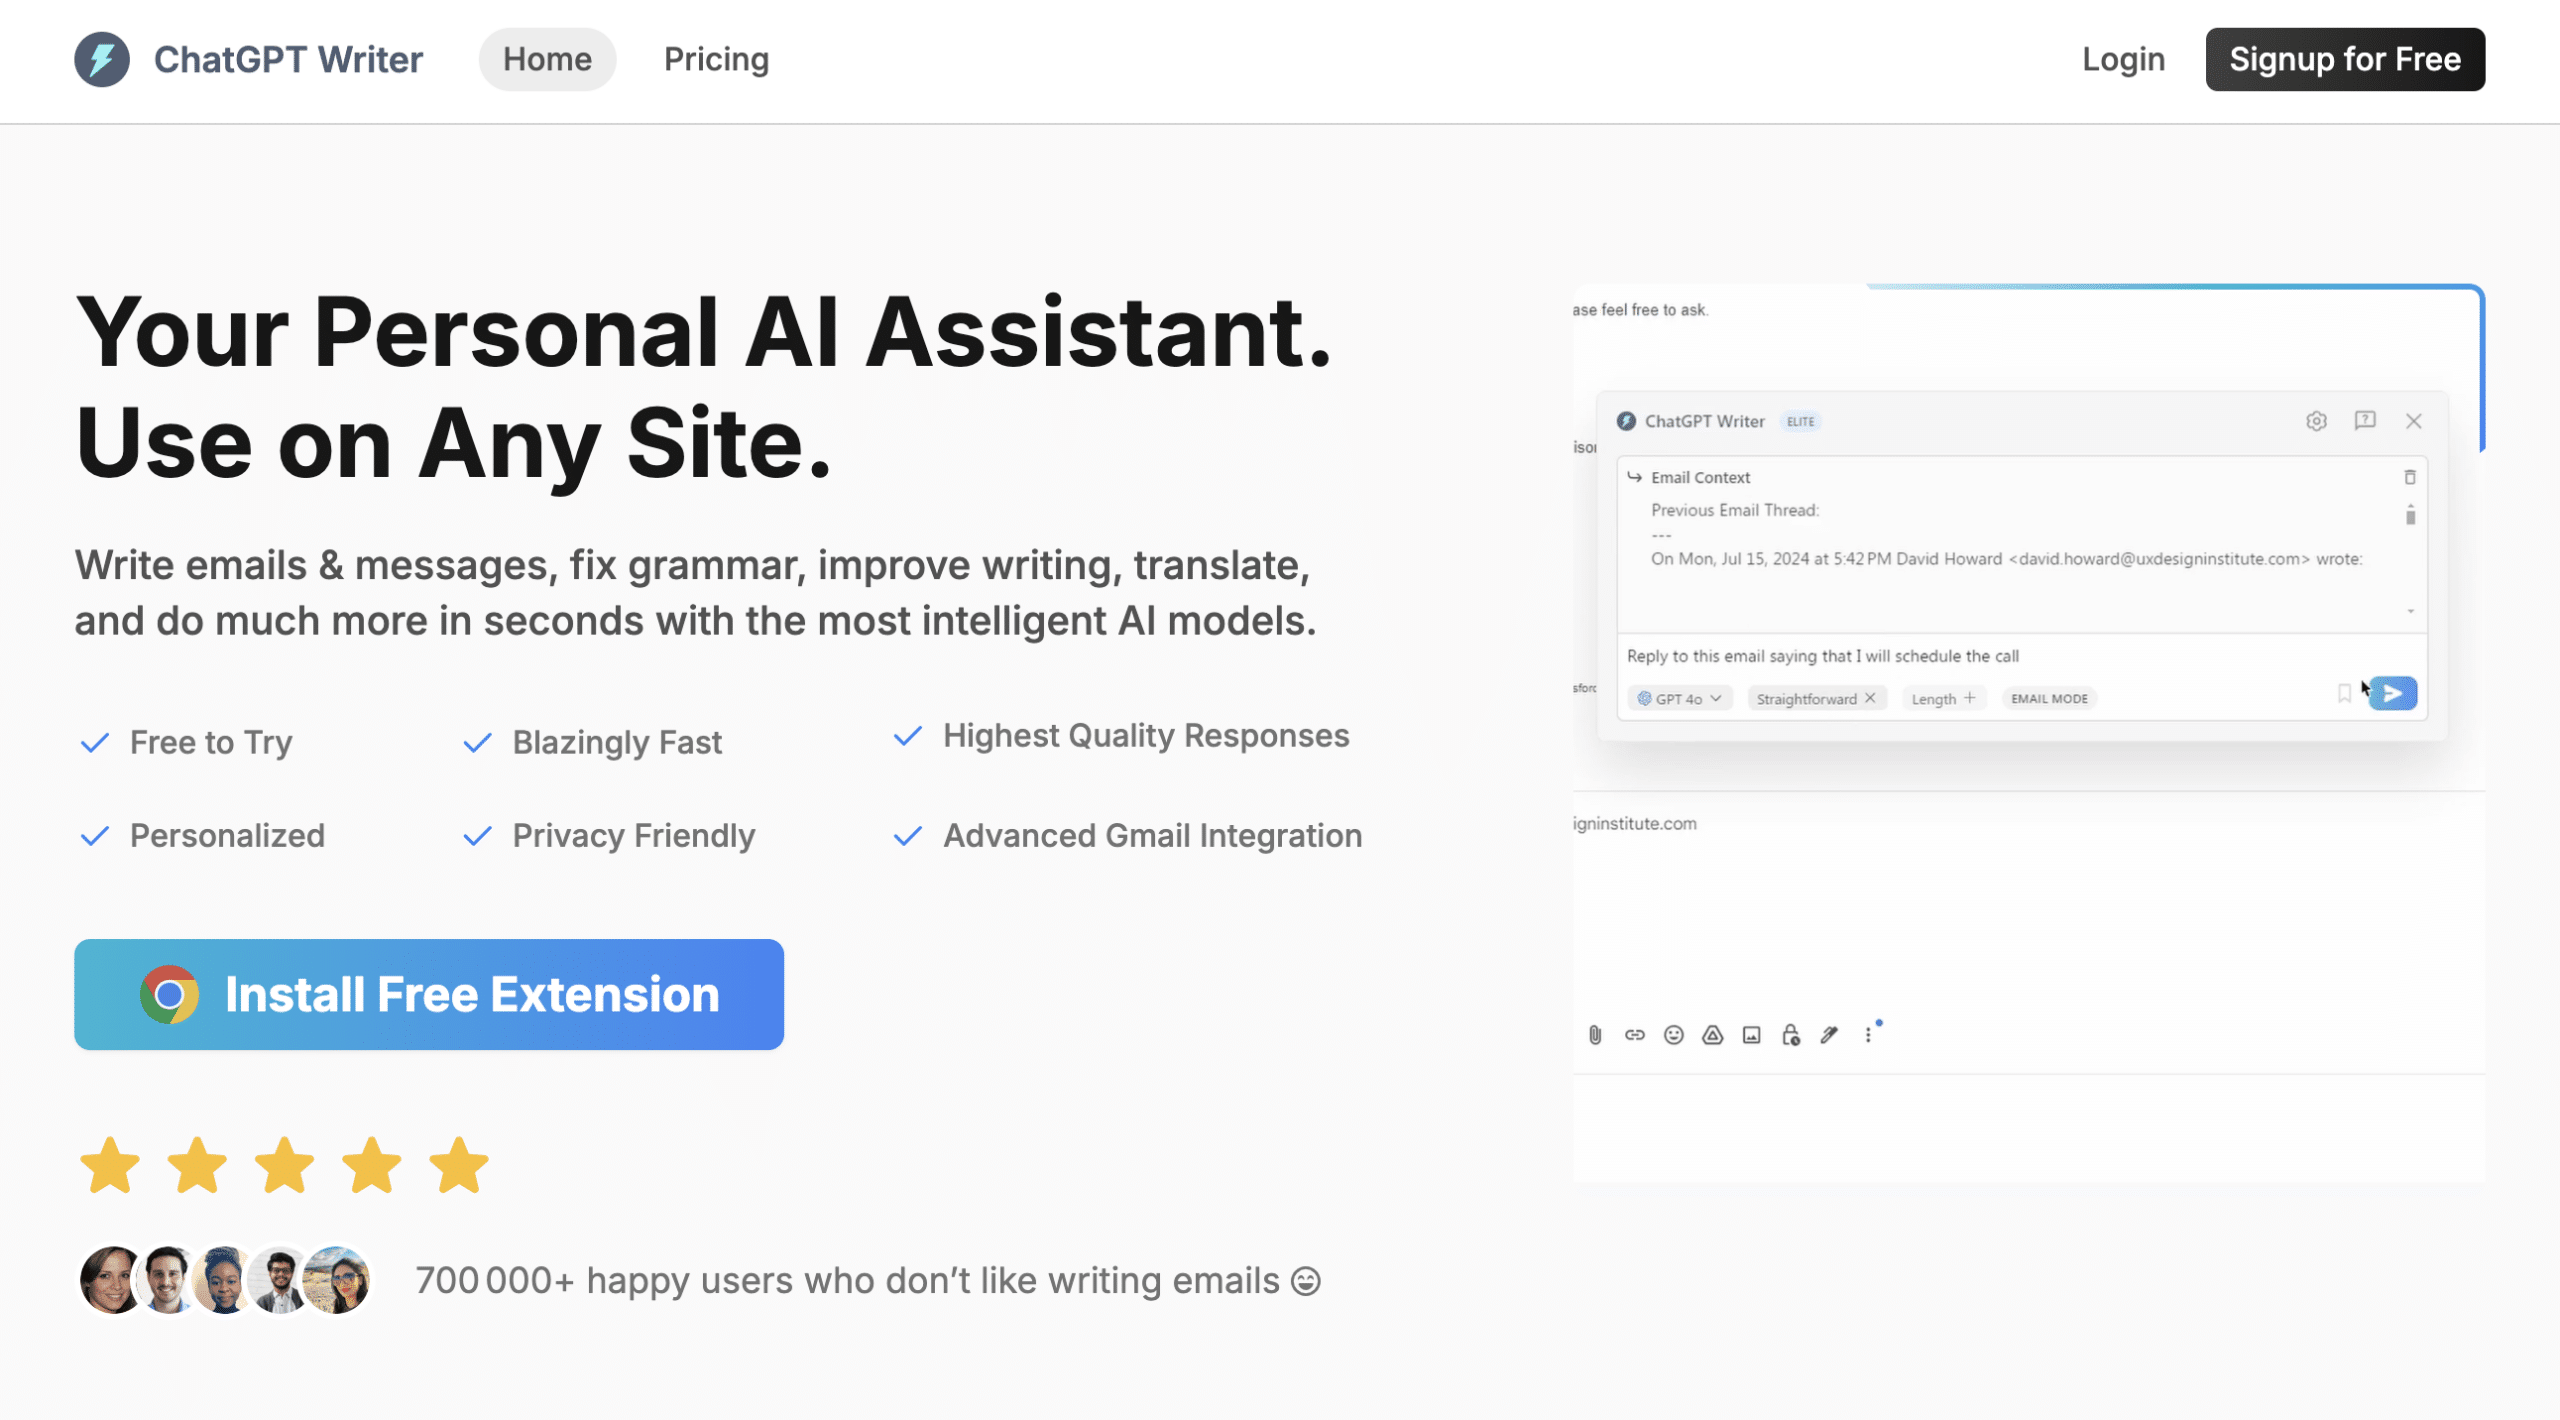Expand the GPT 4o model dropdown

point(1680,699)
